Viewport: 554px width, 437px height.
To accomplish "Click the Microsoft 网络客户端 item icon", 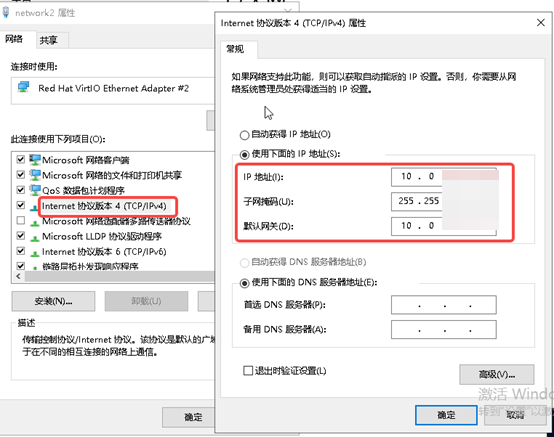I will [x=35, y=160].
